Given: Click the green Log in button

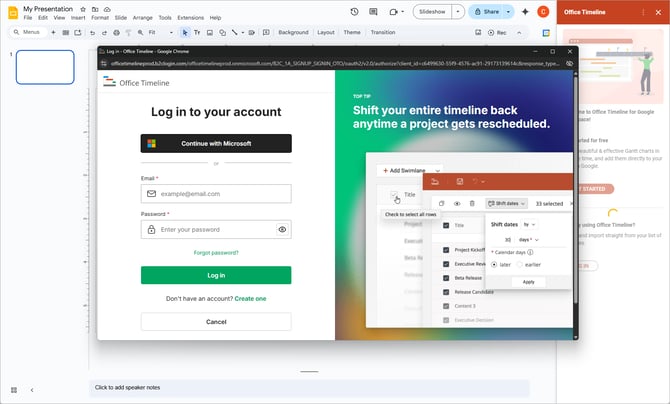Looking at the screenshot, I should tap(216, 275).
